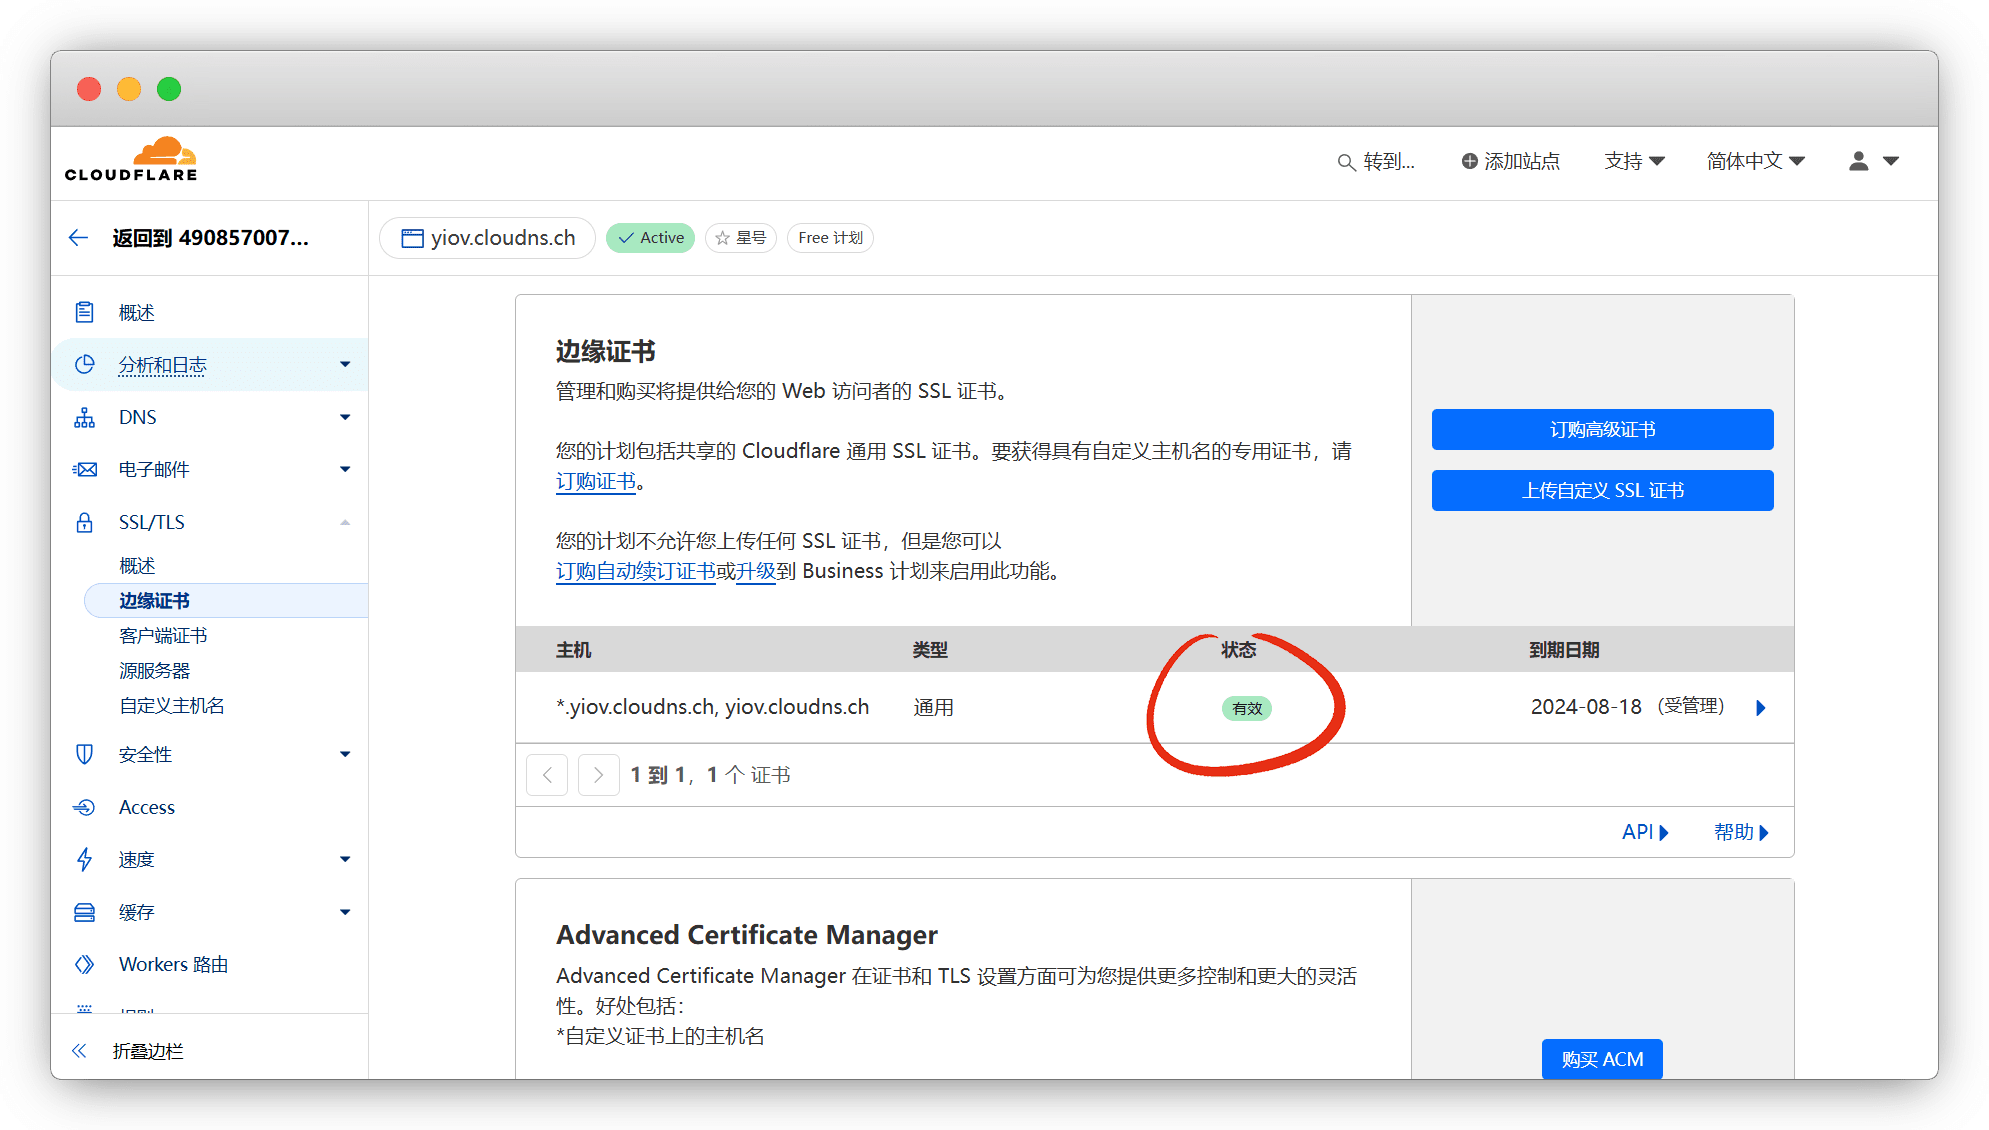Click the Workers 路由 icon

85,965
